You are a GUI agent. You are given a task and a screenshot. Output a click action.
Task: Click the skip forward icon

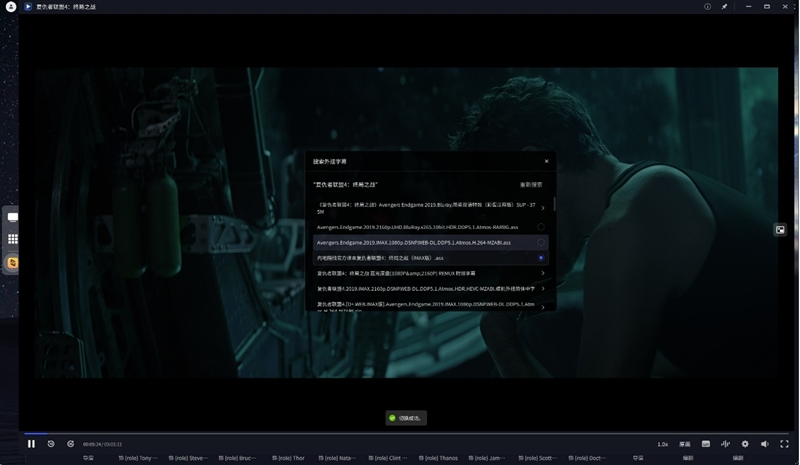click(x=70, y=444)
